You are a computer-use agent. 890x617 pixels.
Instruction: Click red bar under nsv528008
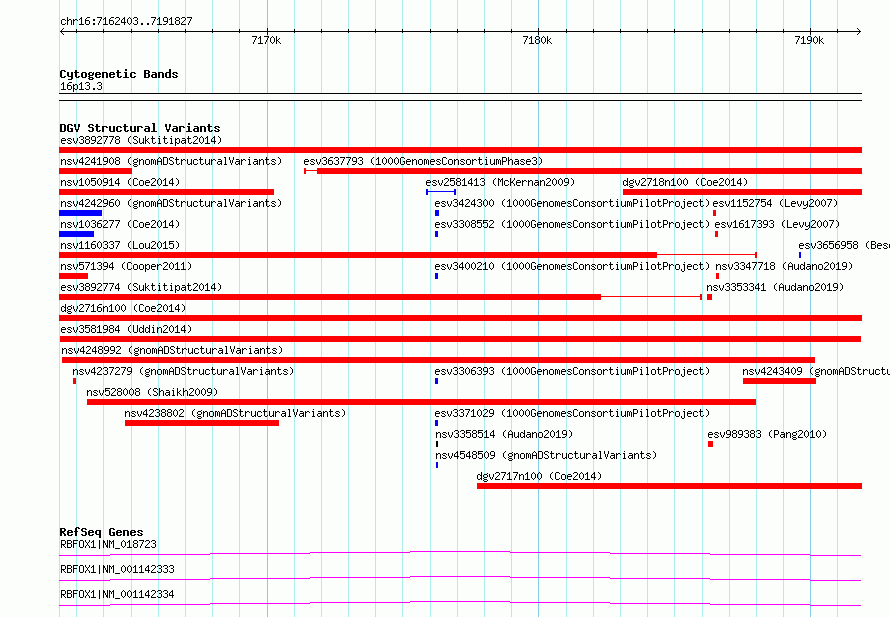[x=421, y=402]
